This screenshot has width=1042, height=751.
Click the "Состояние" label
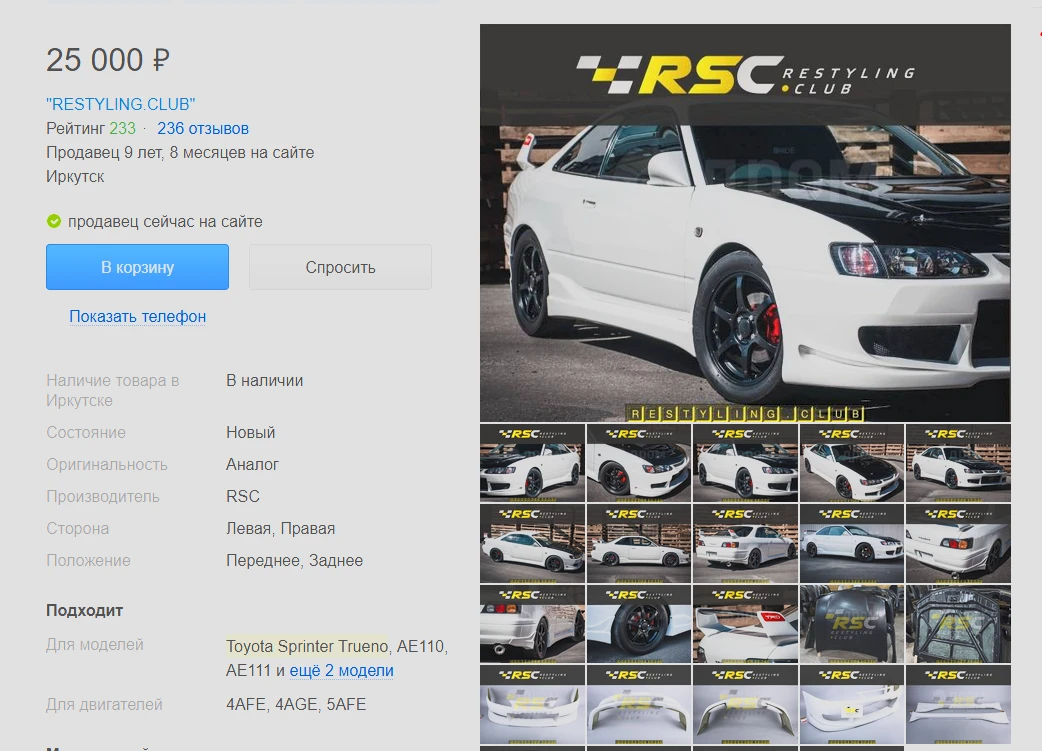tap(86, 433)
